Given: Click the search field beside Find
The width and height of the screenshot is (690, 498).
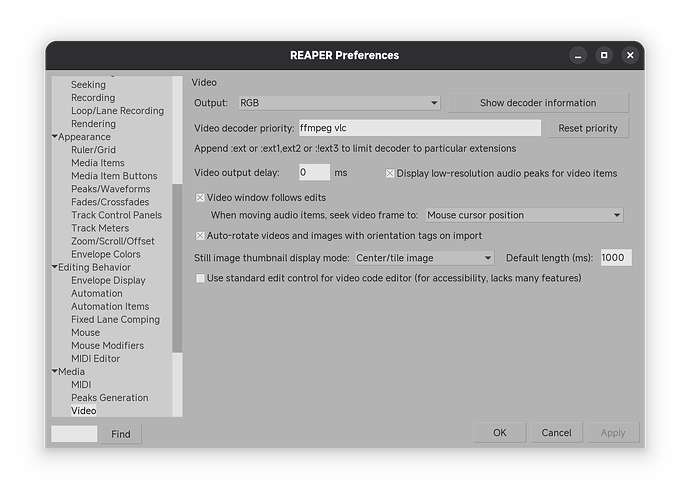Looking at the screenshot, I should coord(74,434).
